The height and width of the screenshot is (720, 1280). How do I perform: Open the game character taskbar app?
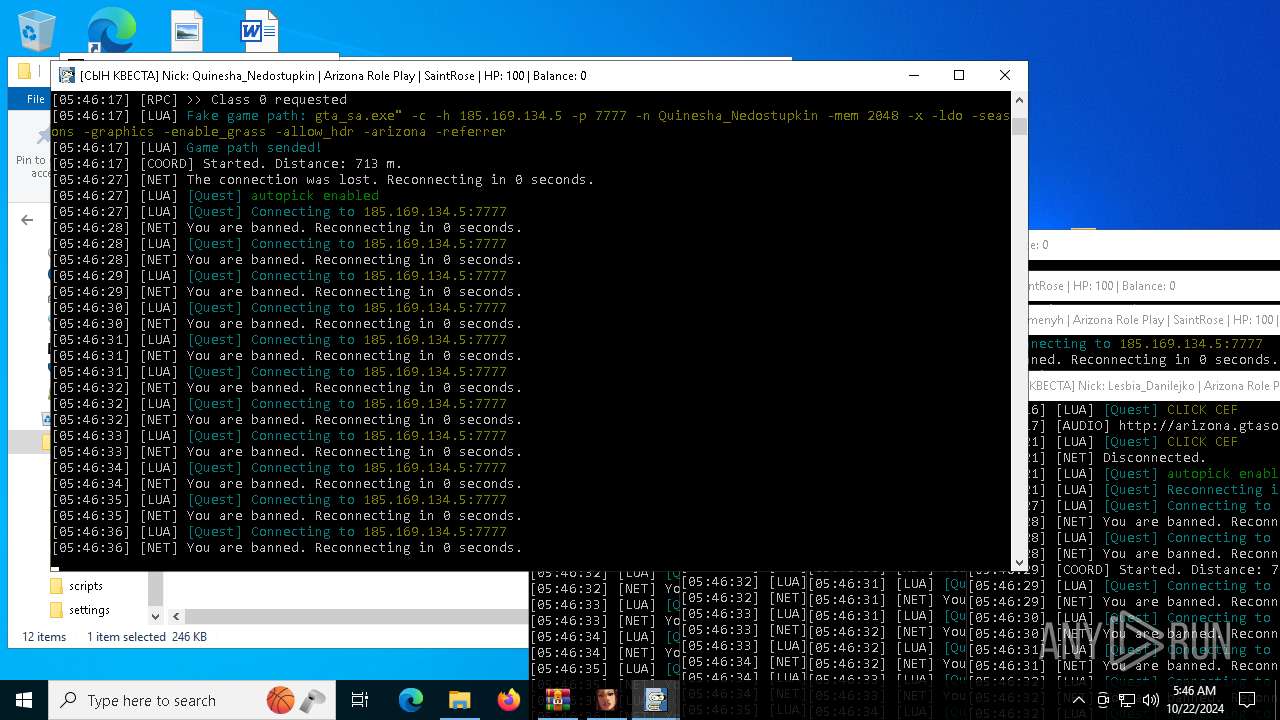[x=606, y=700]
